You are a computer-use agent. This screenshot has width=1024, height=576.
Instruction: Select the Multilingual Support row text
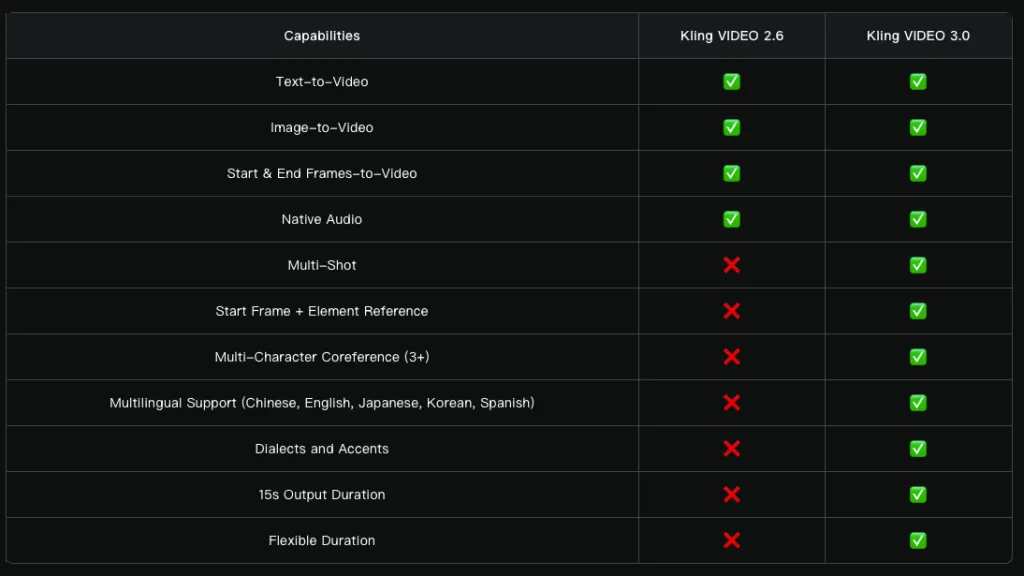(322, 403)
